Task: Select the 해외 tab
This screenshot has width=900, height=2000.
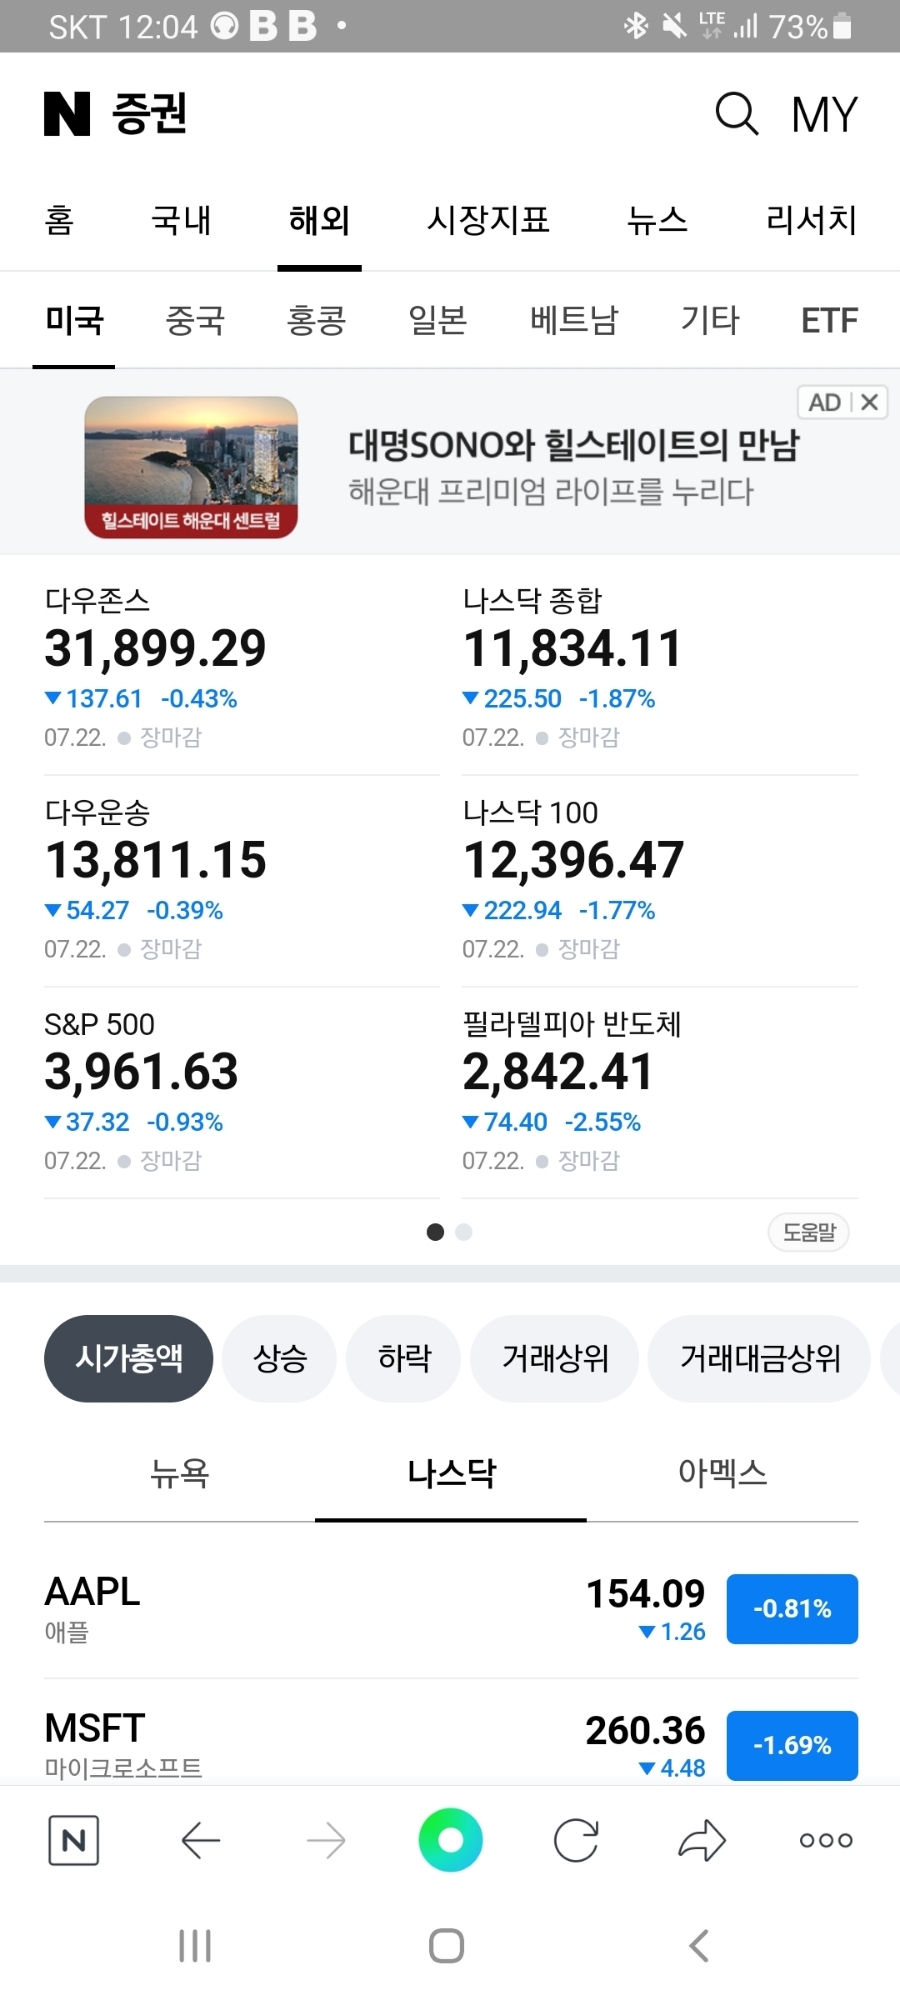Action: pyautogui.click(x=319, y=220)
